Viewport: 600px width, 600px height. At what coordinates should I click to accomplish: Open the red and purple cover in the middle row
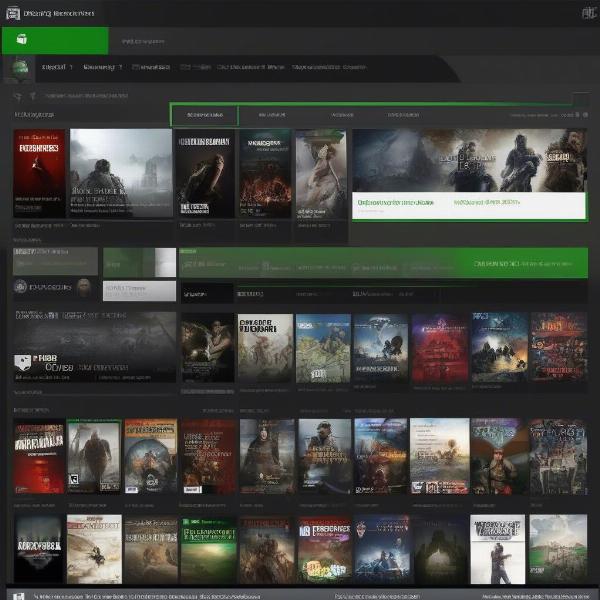[440, 348]
